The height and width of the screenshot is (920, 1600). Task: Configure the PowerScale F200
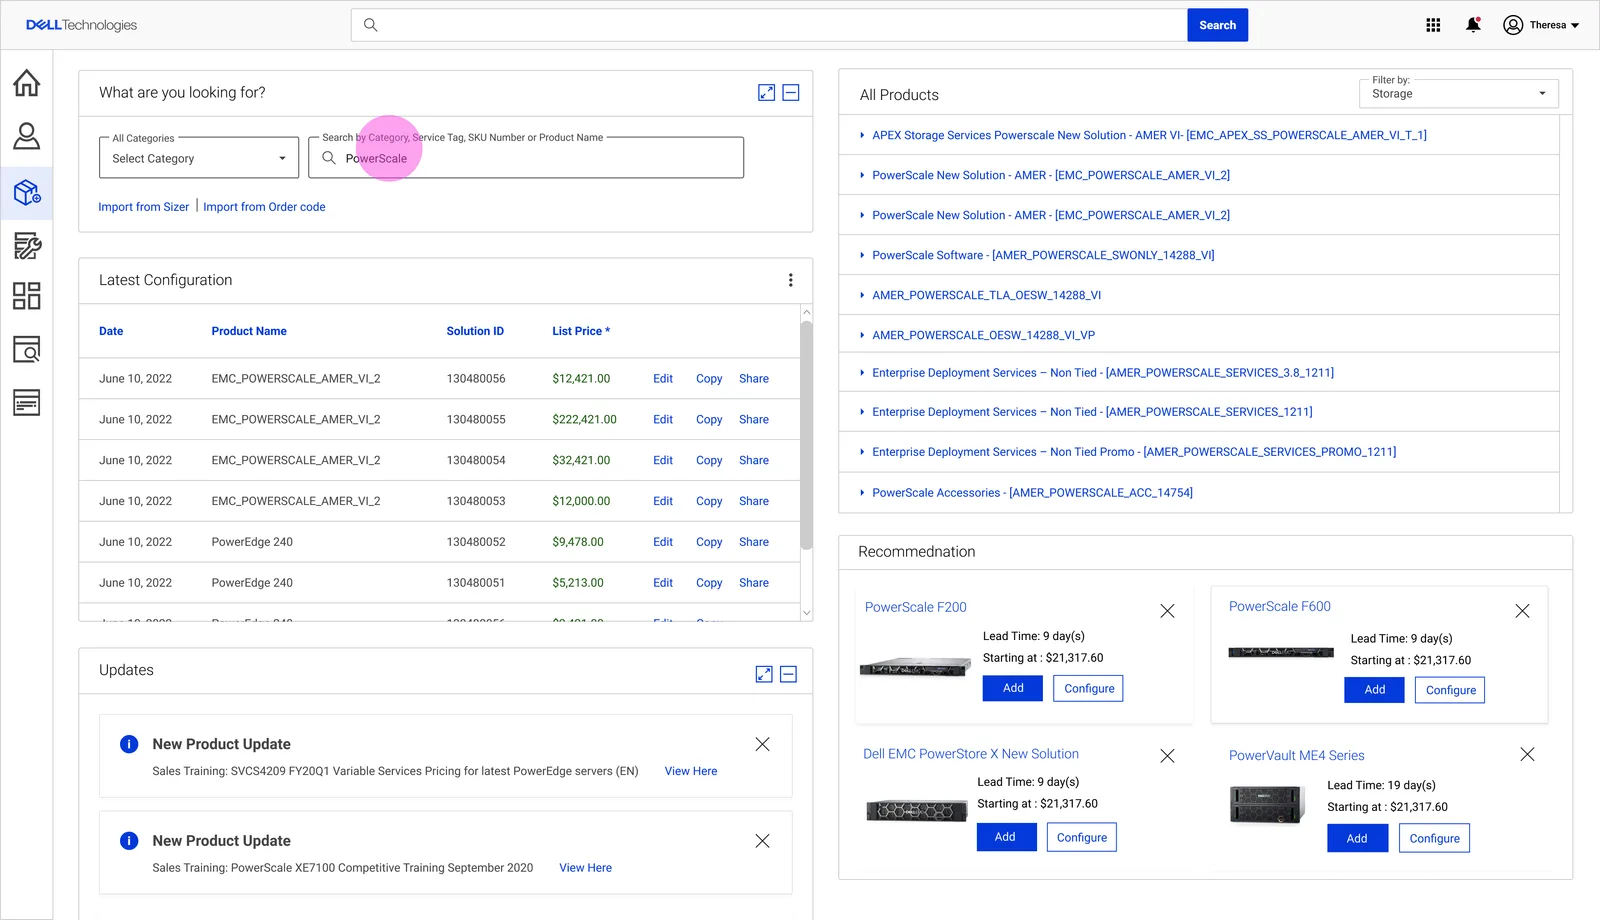[x=1089, y=688]
